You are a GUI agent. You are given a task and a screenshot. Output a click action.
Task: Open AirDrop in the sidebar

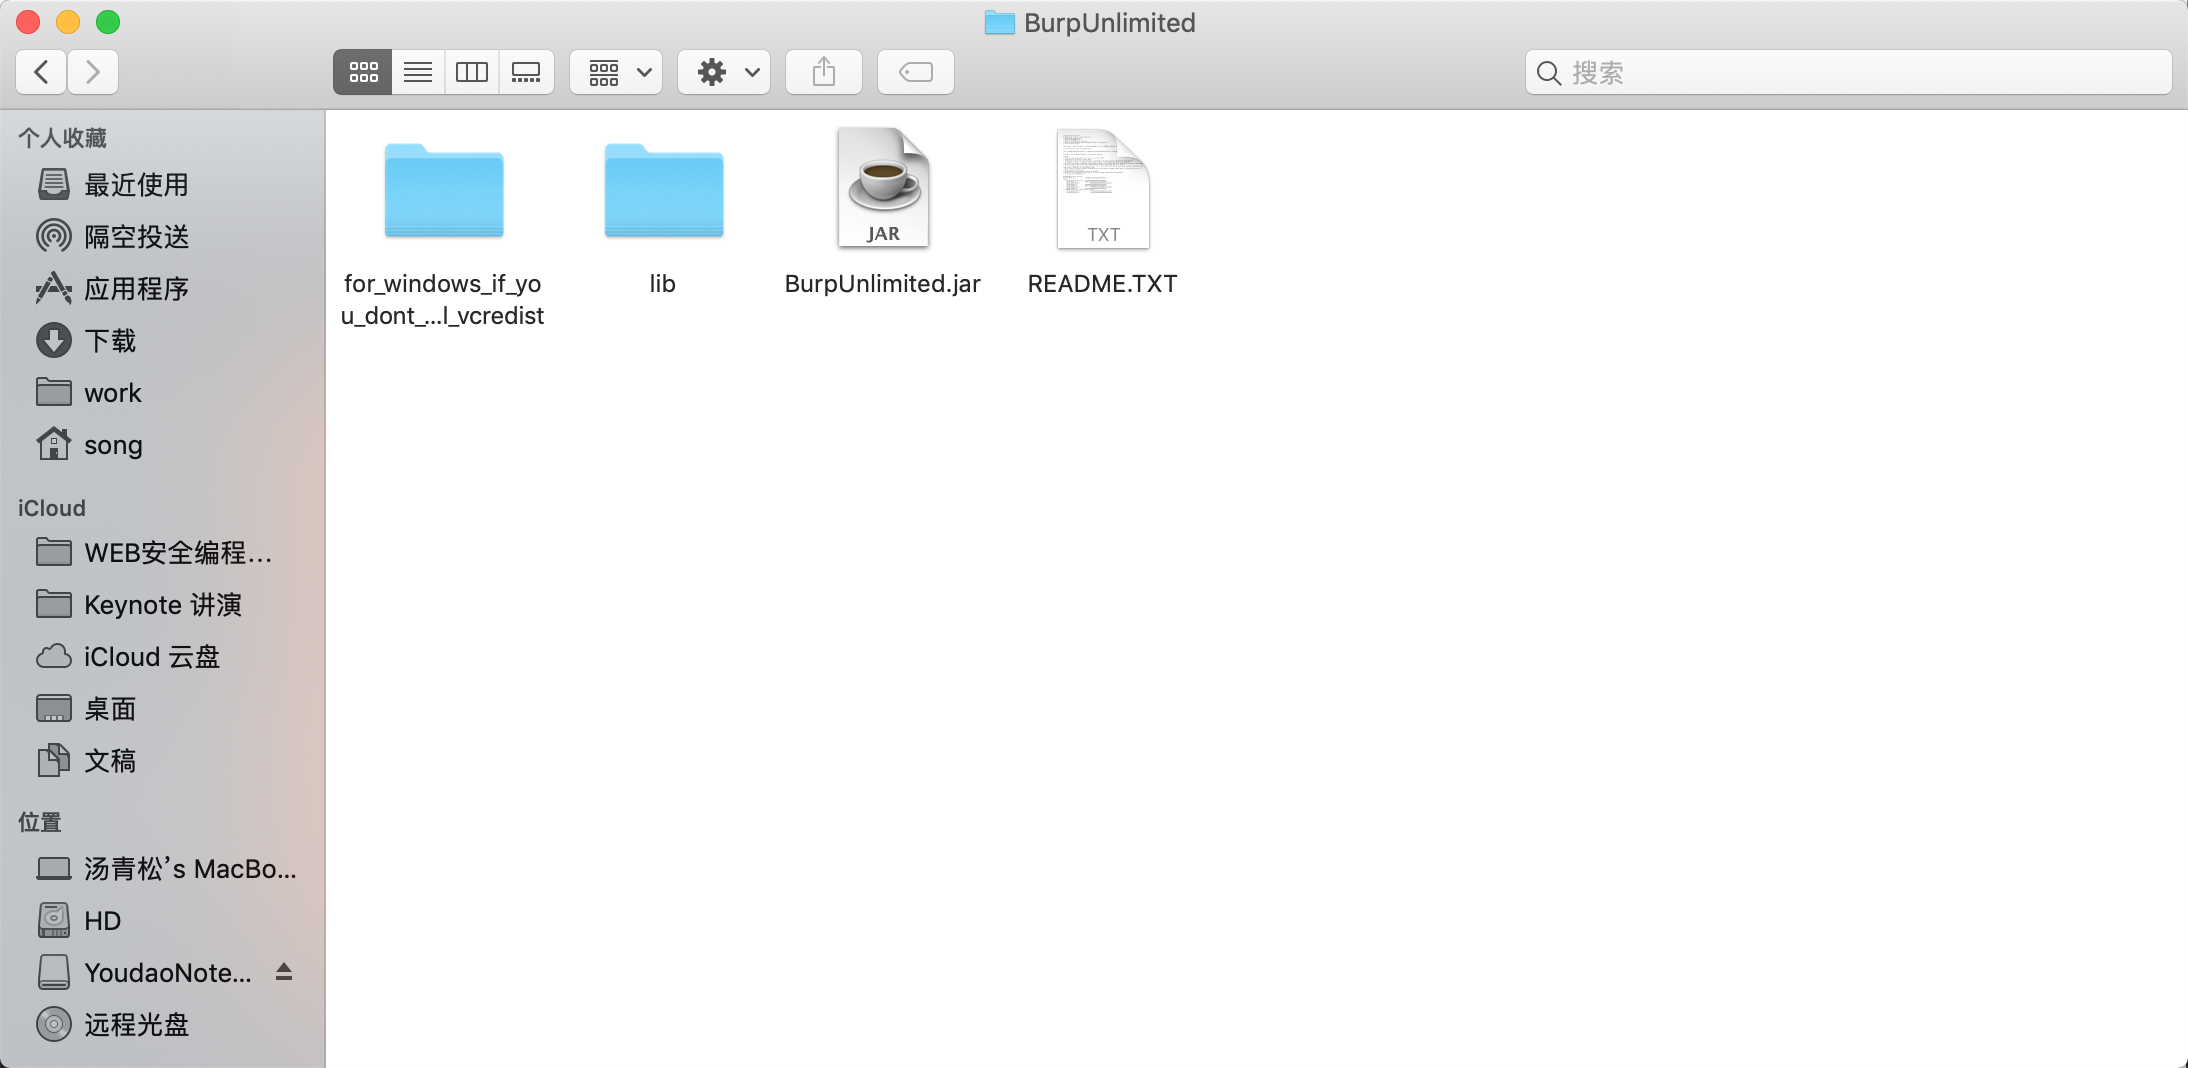(x=136, y=237)
